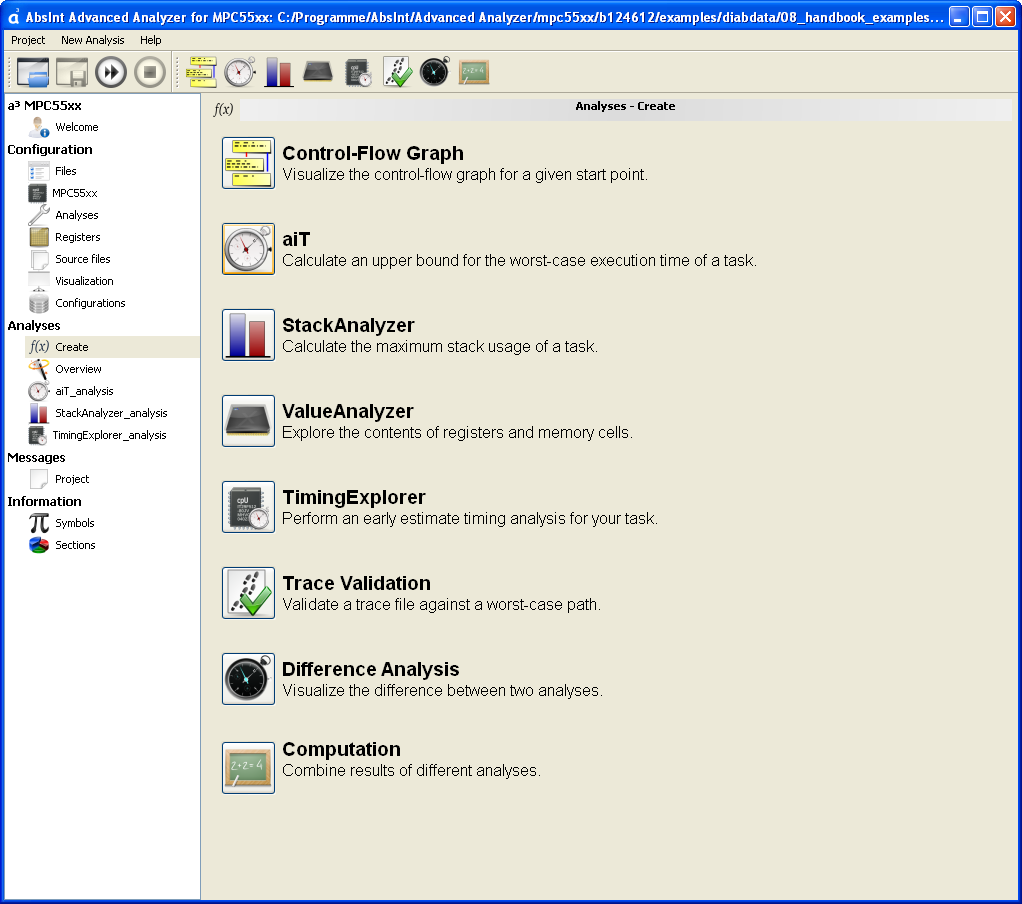The height and width of the screenshot is (904, 1022).
Task: Select Files under Configuration
Action: coord(65,171)
